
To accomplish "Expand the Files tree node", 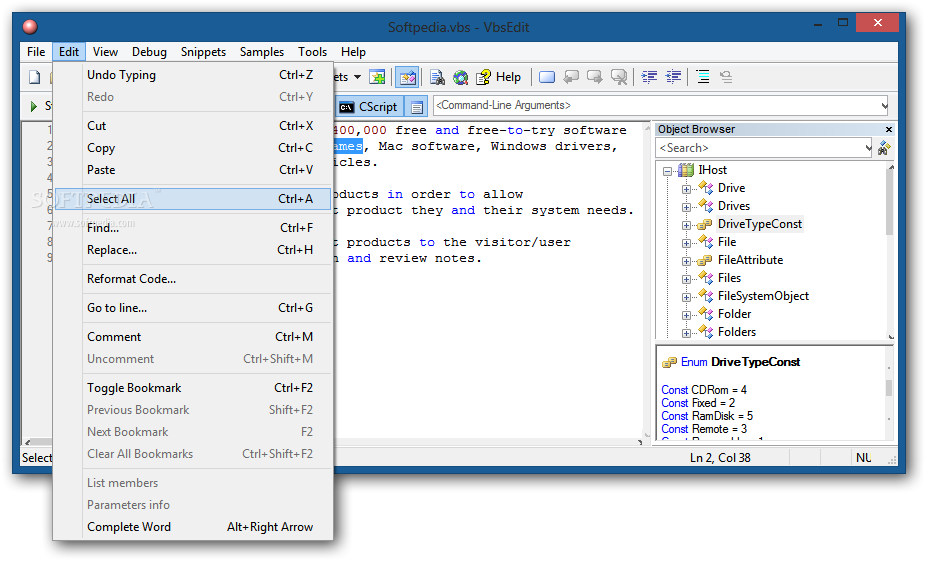I will pos(686,279).
